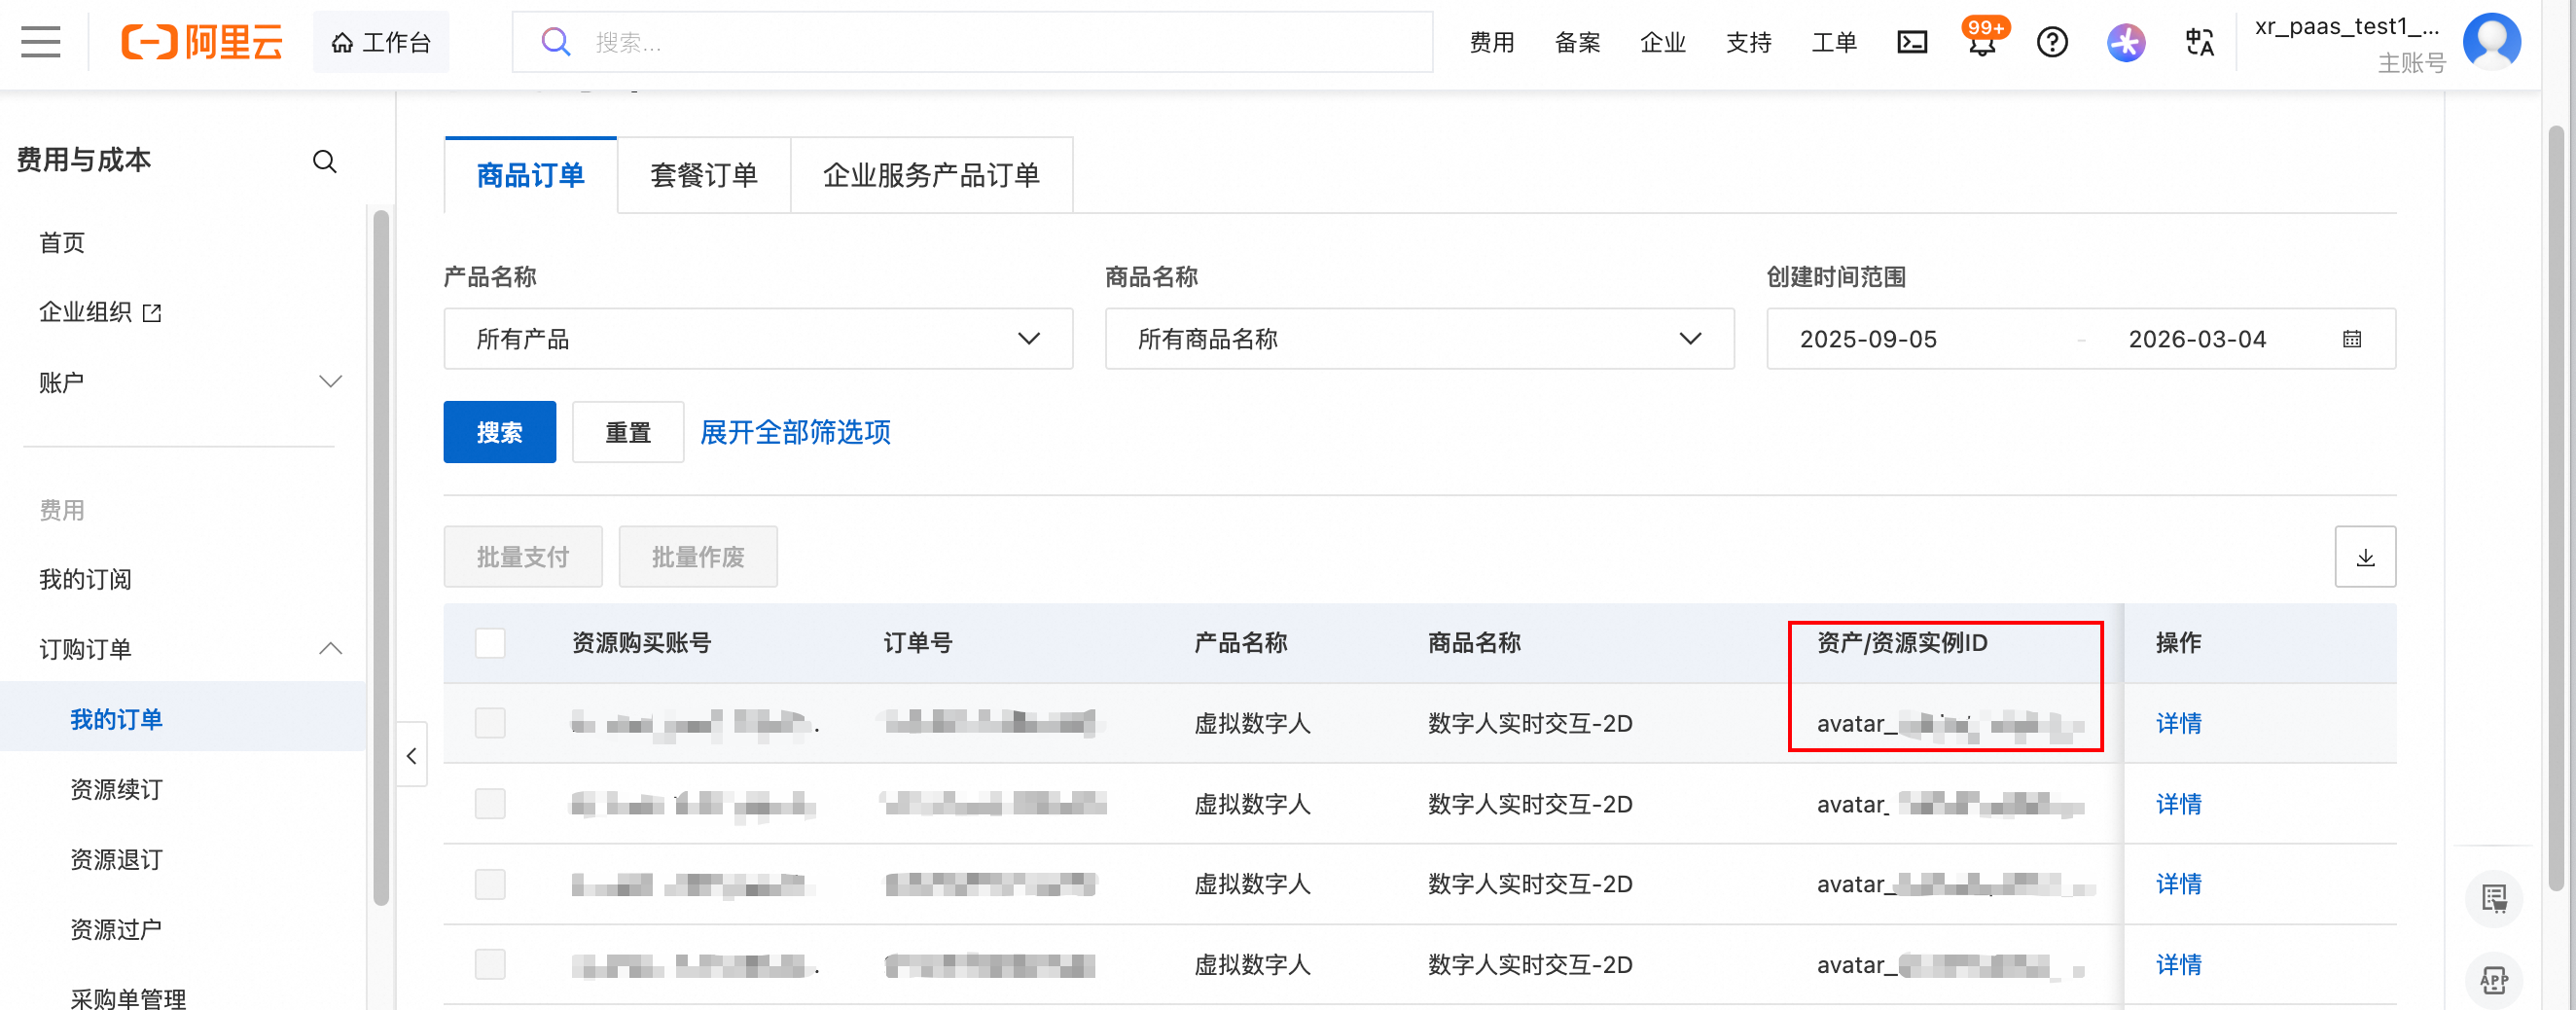Switch to the 套餐订单 tab

tap(704, 175)
